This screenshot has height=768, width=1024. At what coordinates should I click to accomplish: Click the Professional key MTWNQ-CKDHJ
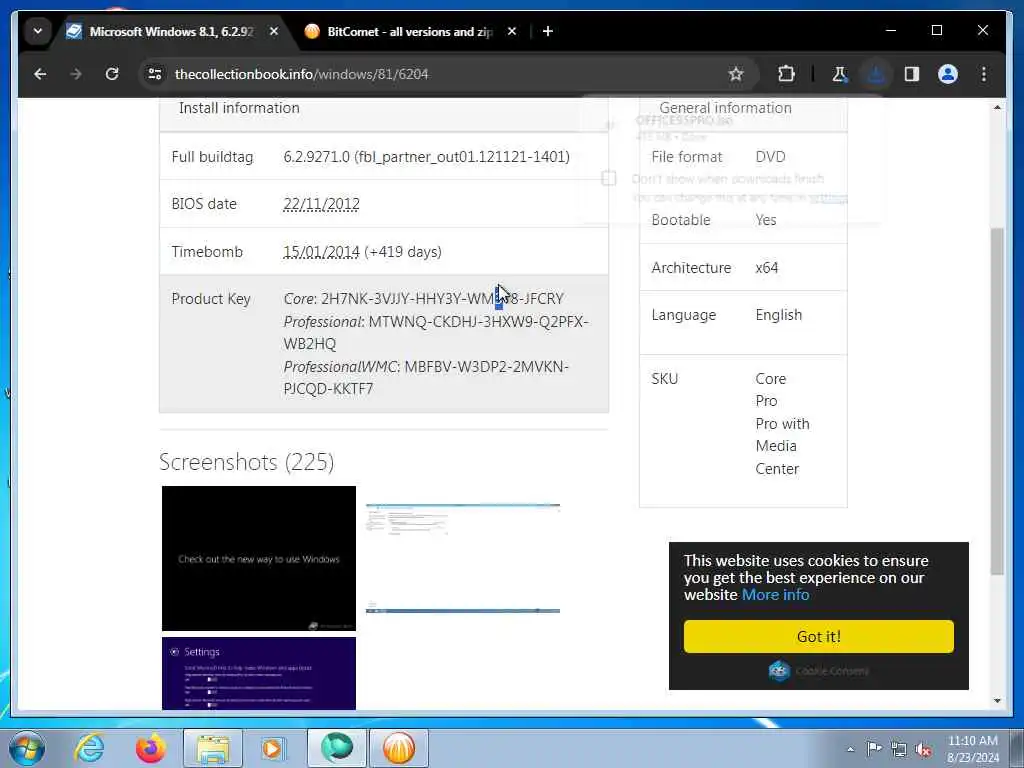[436, 332]
